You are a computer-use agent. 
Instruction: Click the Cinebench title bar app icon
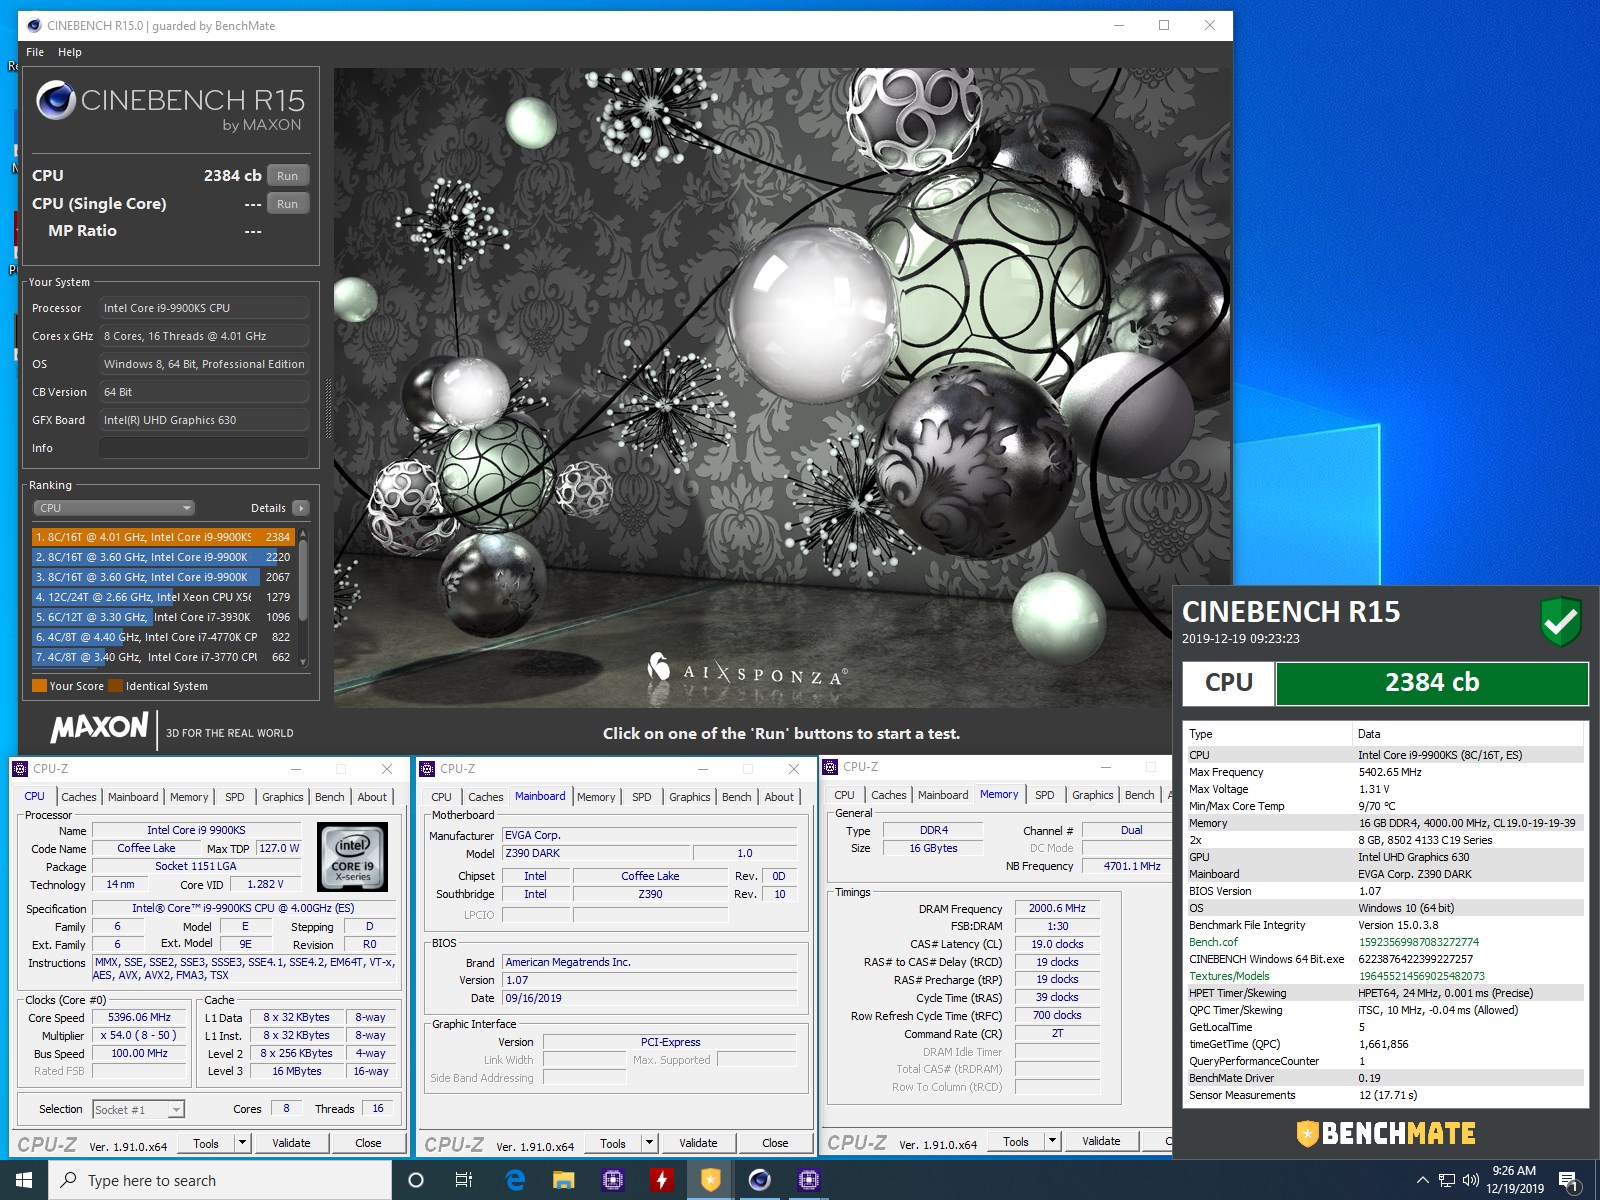34,25
